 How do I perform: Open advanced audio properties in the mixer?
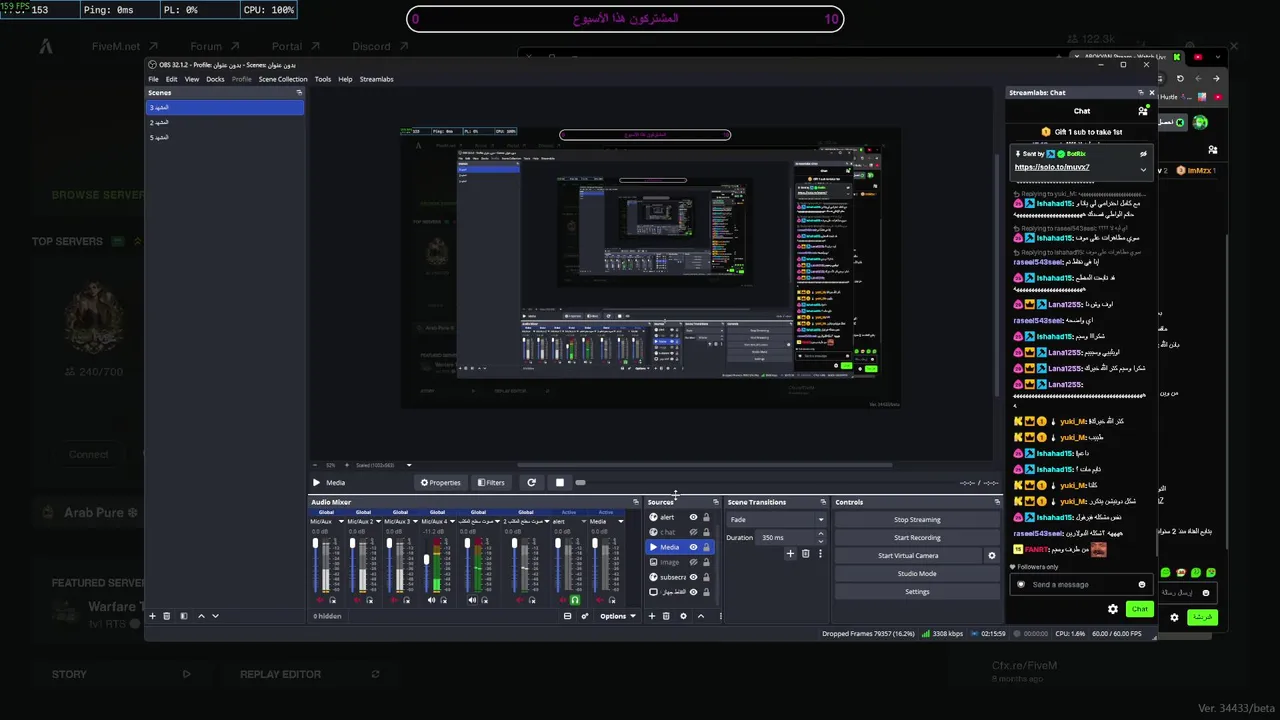coord(585,616)
